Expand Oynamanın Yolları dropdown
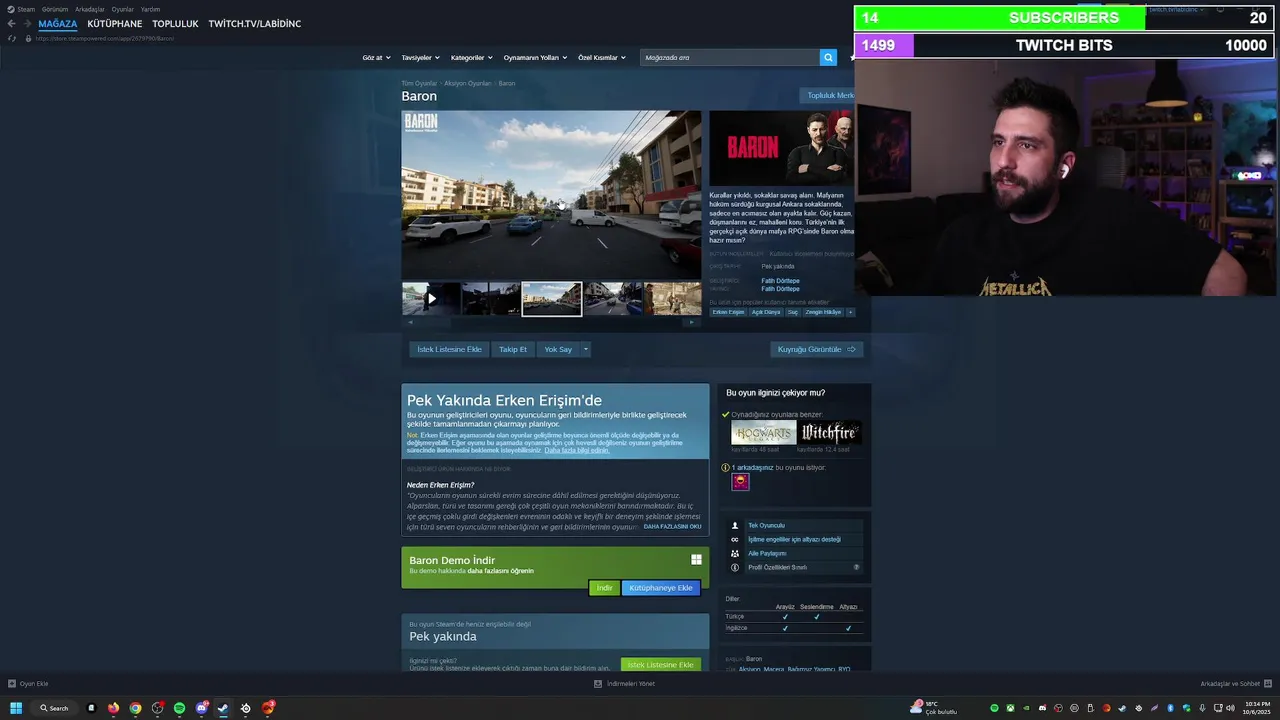Image resolution: width=1280 pixels, height=720 pixels. tap(534, 58)
